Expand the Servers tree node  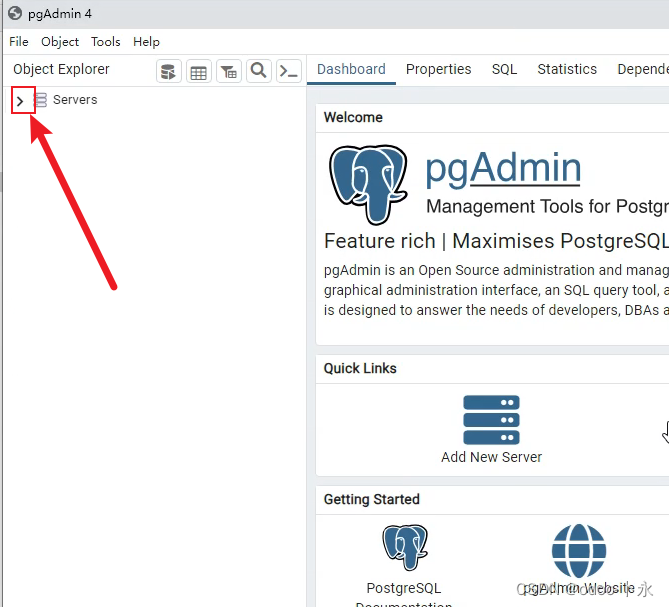pyautogui.click(x=20, y=101)
